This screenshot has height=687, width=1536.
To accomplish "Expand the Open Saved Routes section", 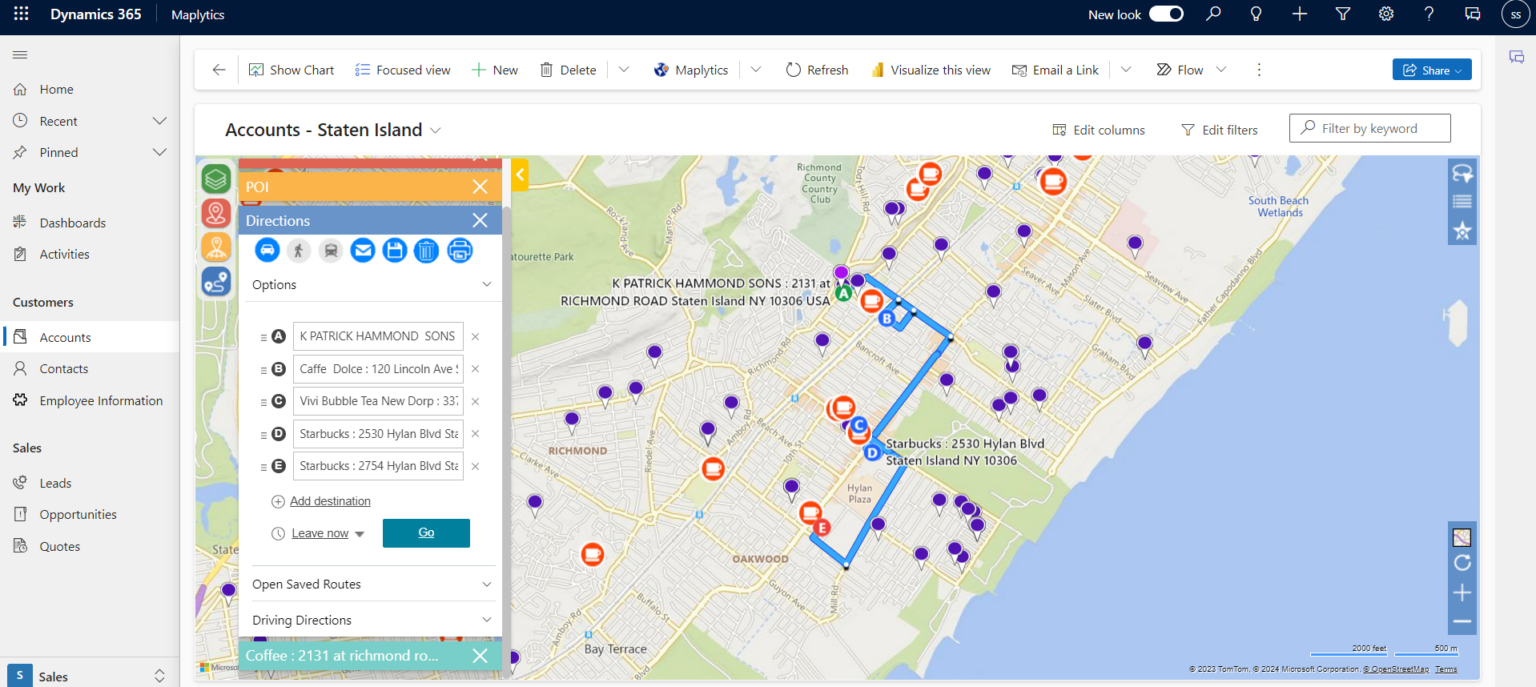I will tap(371, 584).
